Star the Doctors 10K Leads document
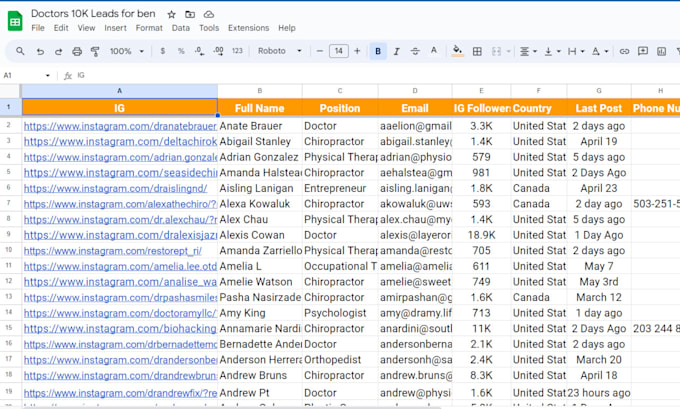 click(171, 14)
